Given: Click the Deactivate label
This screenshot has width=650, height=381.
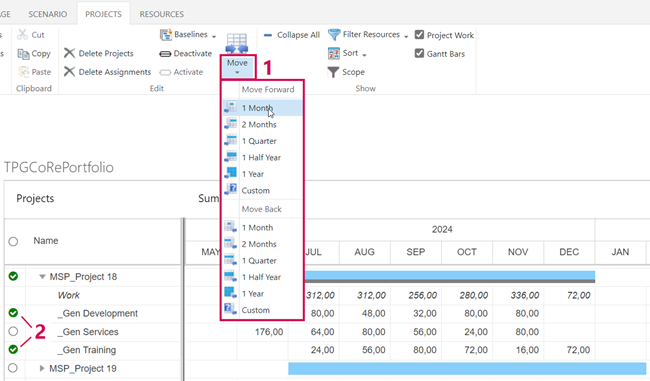Looking at the screenshot, I should (x=193, y=53).
